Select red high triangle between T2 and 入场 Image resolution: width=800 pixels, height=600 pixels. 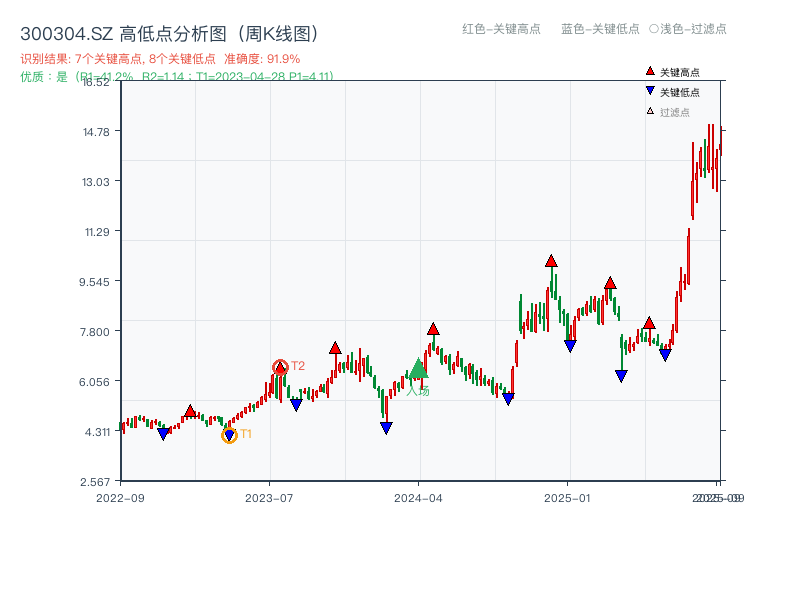point(335,348)
